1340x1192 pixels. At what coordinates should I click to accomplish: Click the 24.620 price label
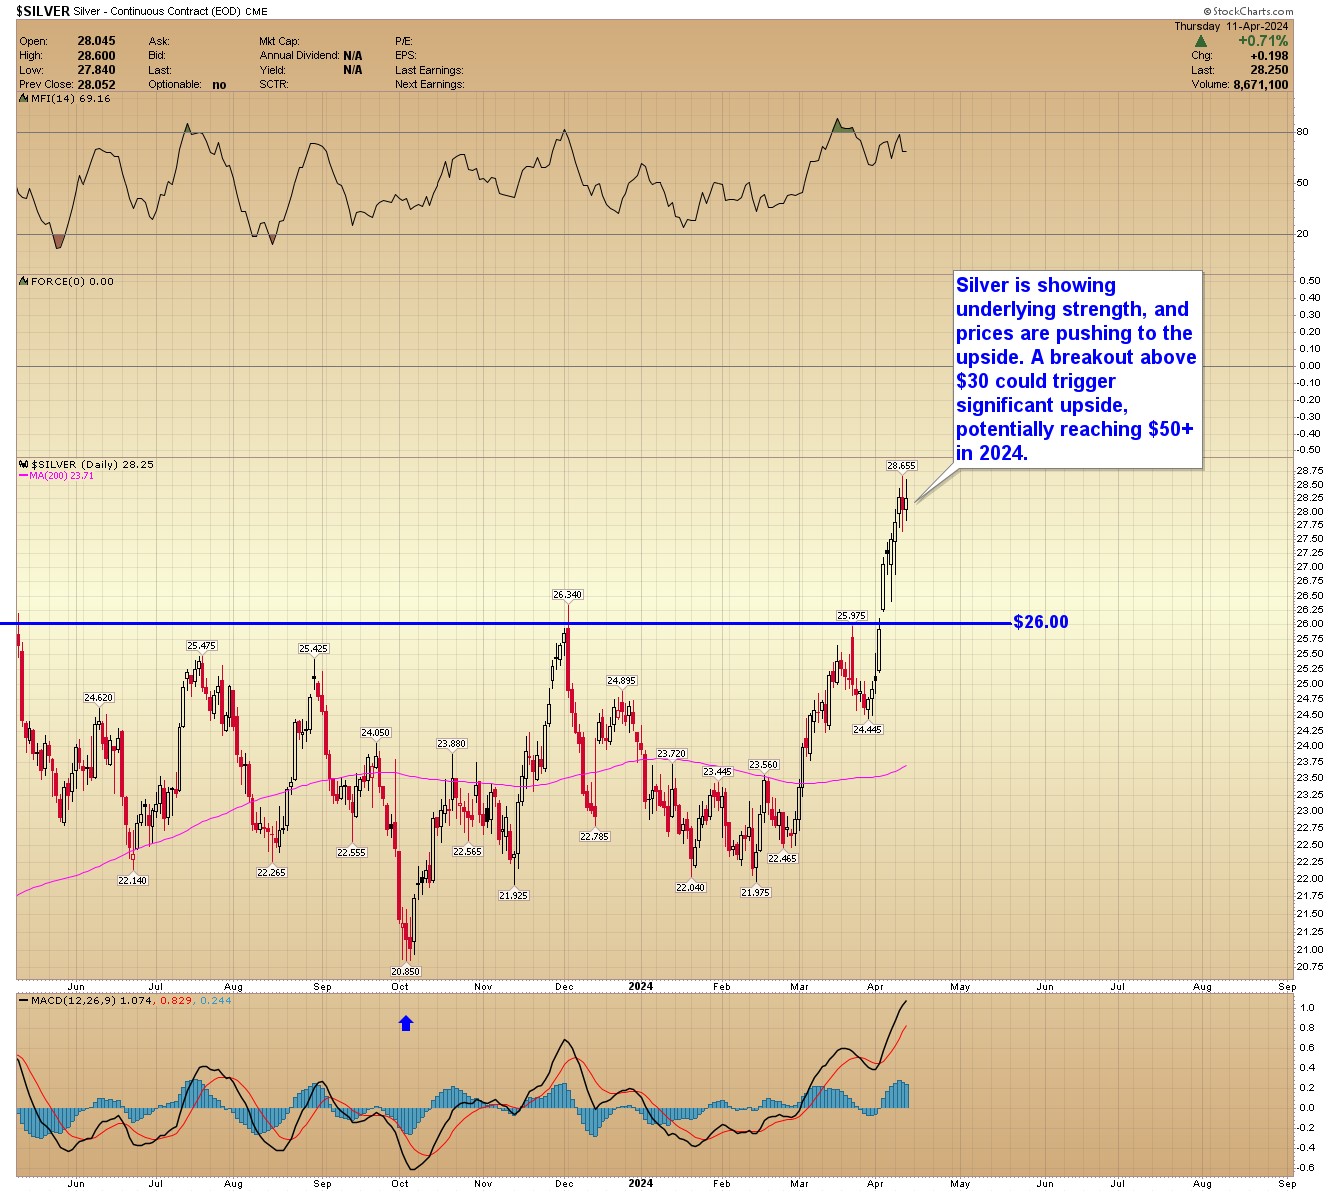[98, 698]
